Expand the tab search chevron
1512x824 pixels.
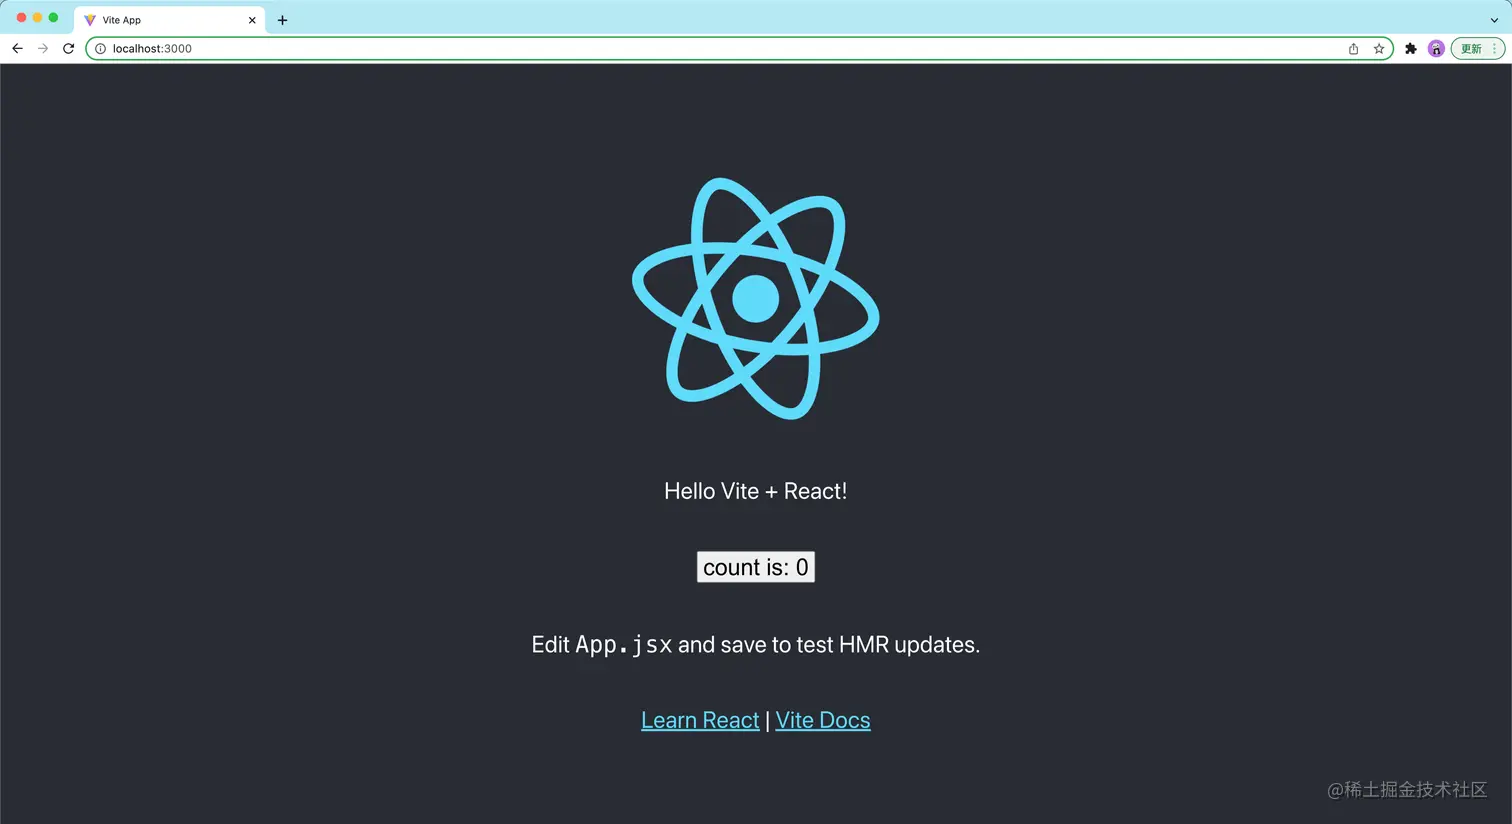[1494, 20]
